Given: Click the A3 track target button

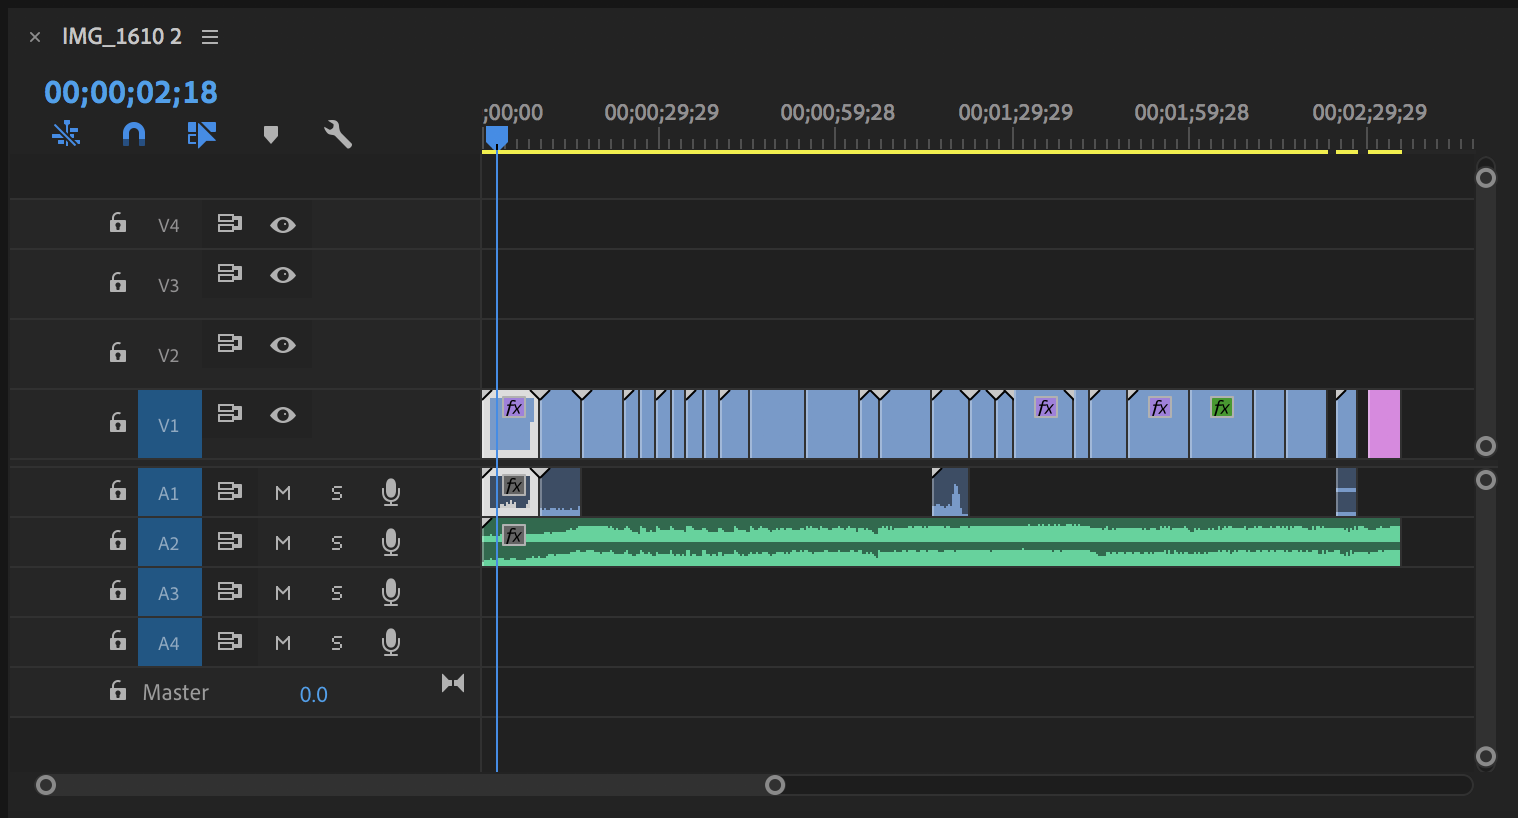Looking at the screenshot, I should pyautogui.click(x=169, y=593).
